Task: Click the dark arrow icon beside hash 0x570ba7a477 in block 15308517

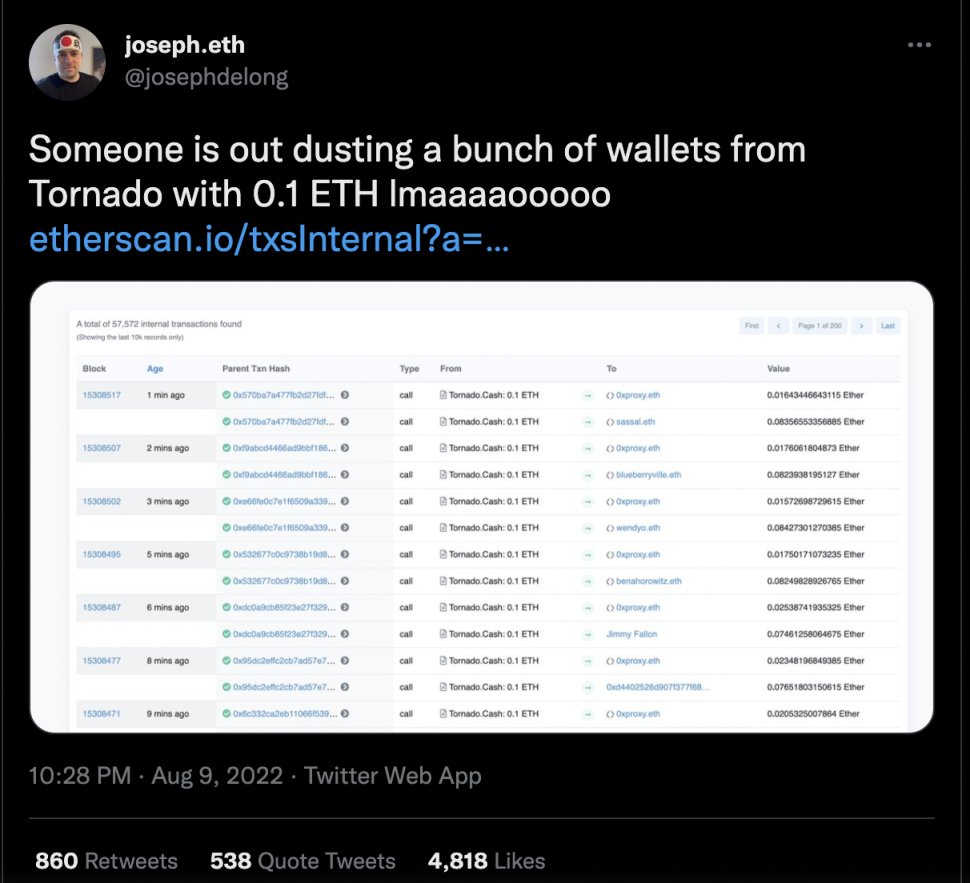Action: 345,395
